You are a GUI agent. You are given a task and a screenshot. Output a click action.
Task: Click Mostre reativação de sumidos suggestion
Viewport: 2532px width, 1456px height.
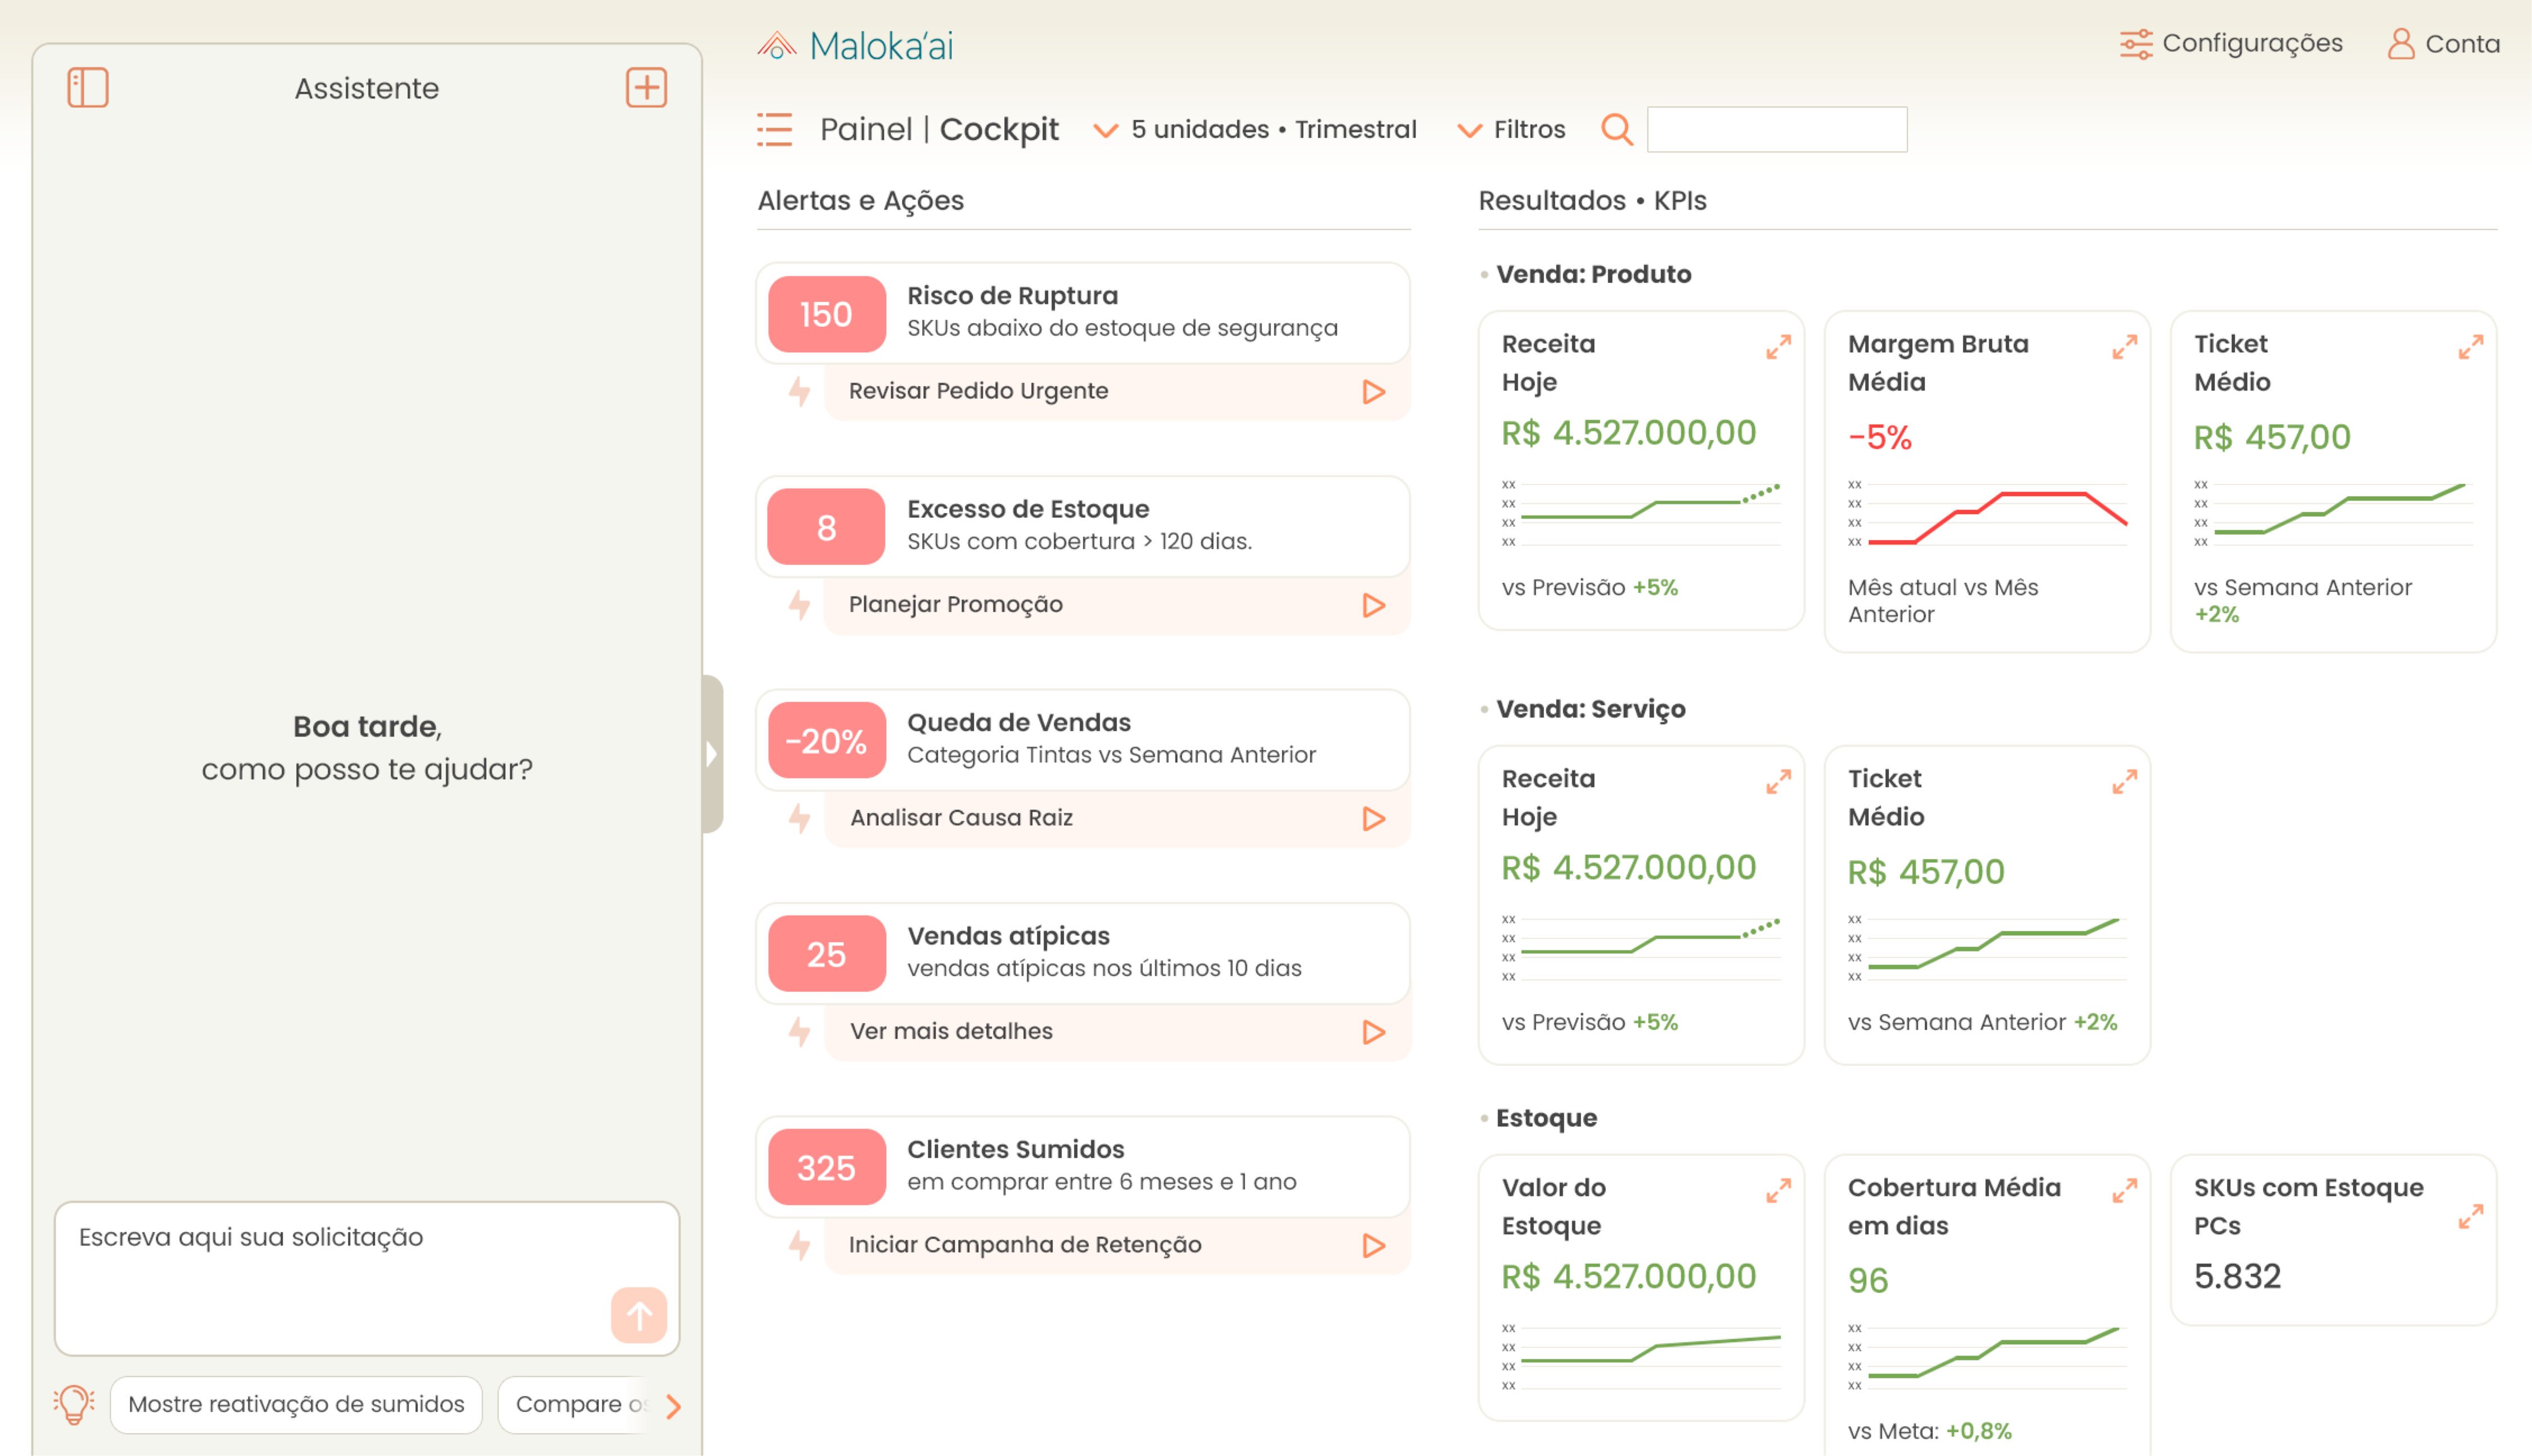pyautogui.click(x=296, y=1404)
